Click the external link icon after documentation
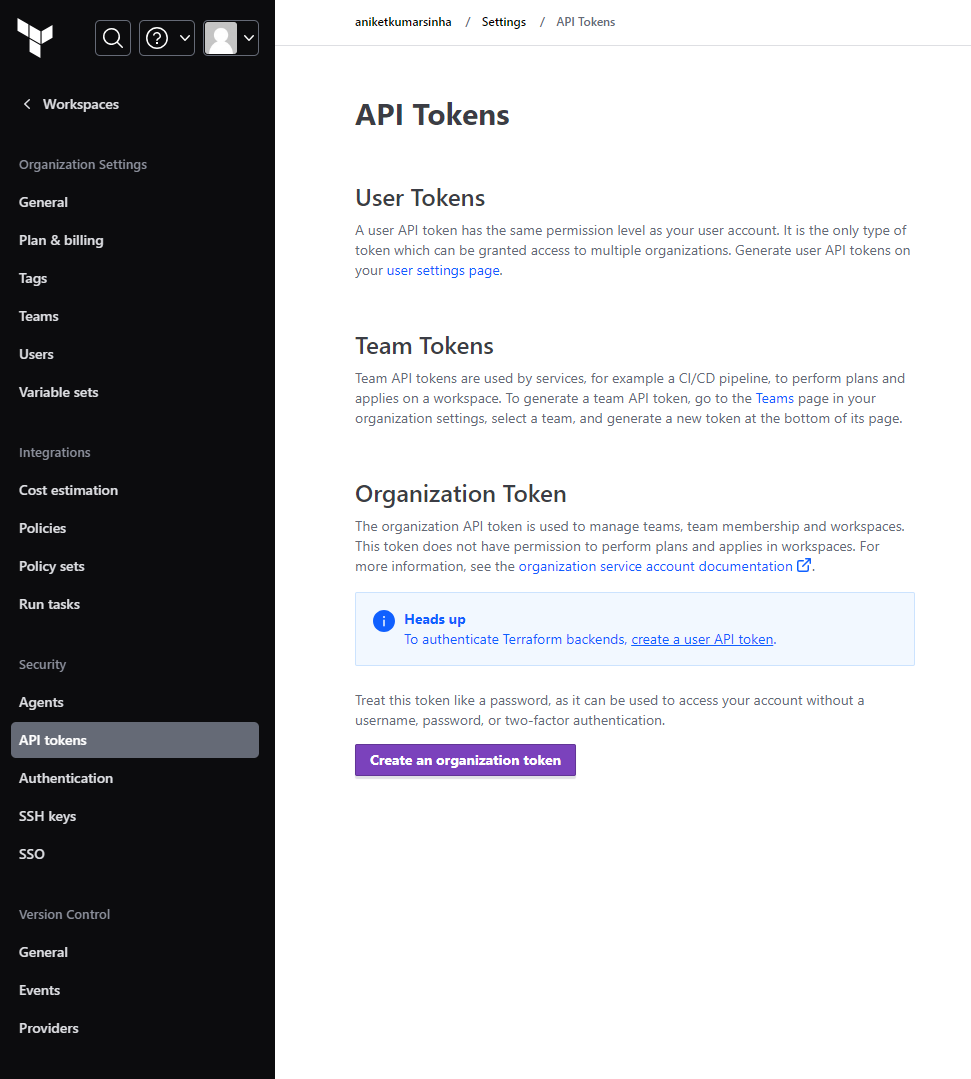Viewport: 971px width, 1079px height. point(803,566)
